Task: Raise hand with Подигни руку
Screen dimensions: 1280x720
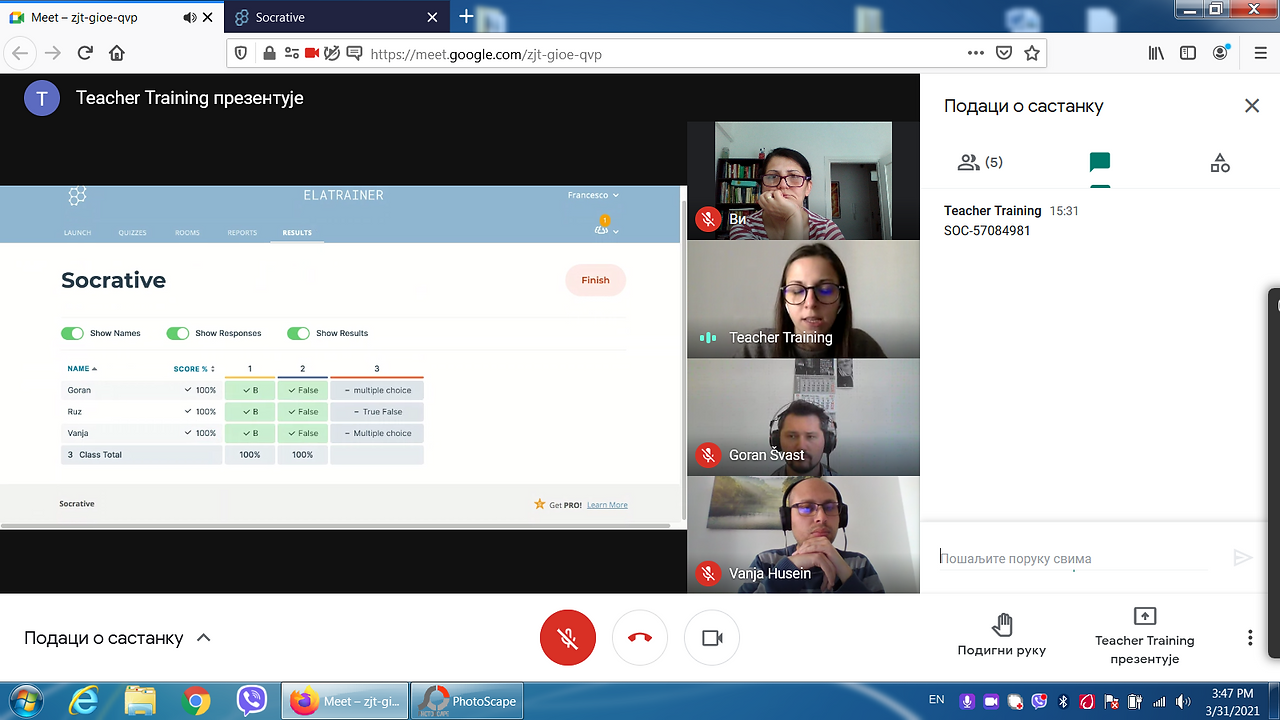Action: point(1002,636)
